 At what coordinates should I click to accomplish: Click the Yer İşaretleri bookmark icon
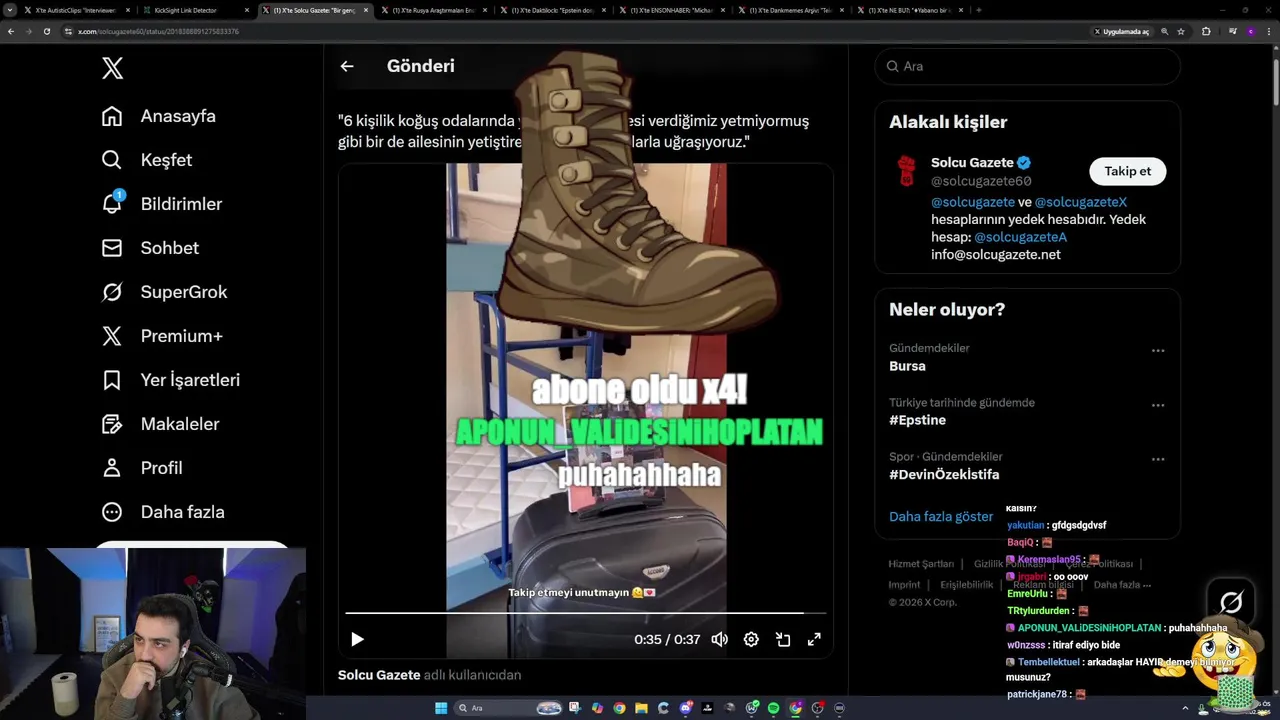pyautogui.click(x=112, y=380)
